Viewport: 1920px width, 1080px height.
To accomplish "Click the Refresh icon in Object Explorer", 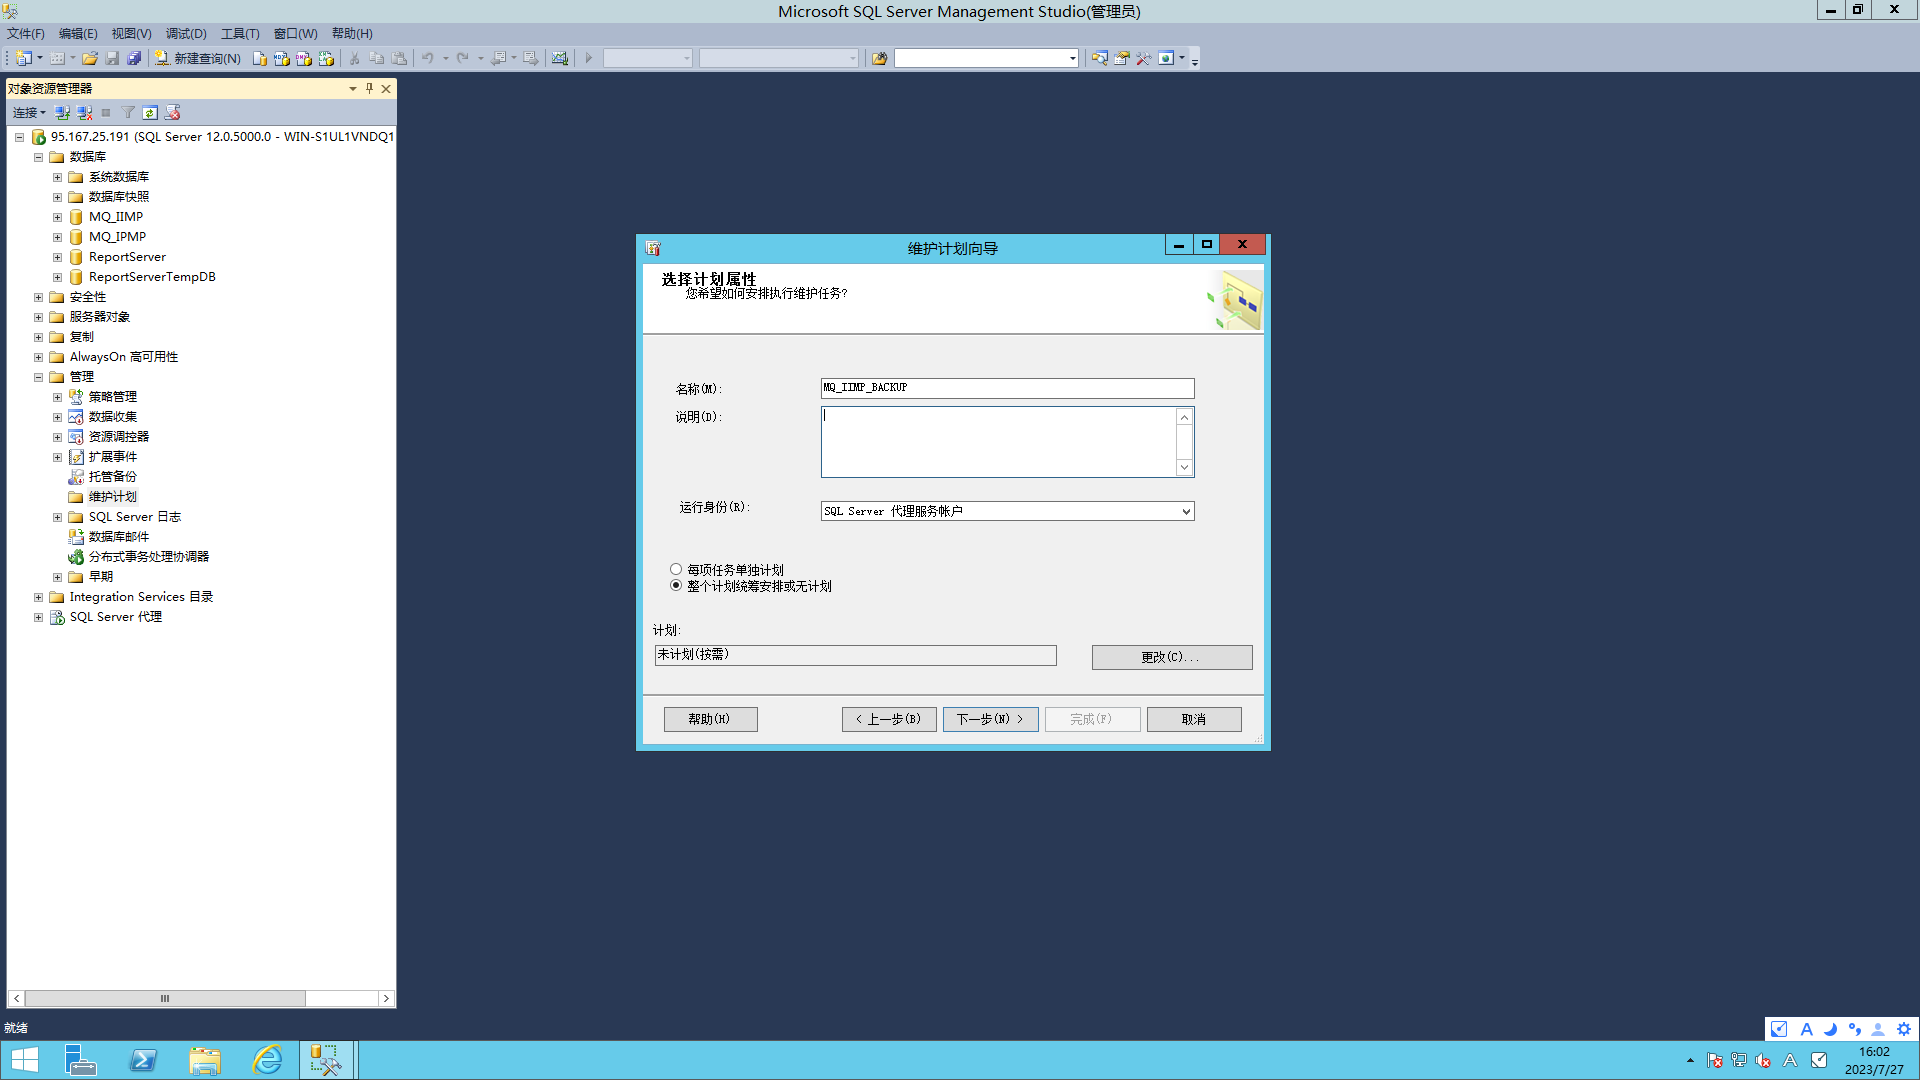I will point(150,113).
